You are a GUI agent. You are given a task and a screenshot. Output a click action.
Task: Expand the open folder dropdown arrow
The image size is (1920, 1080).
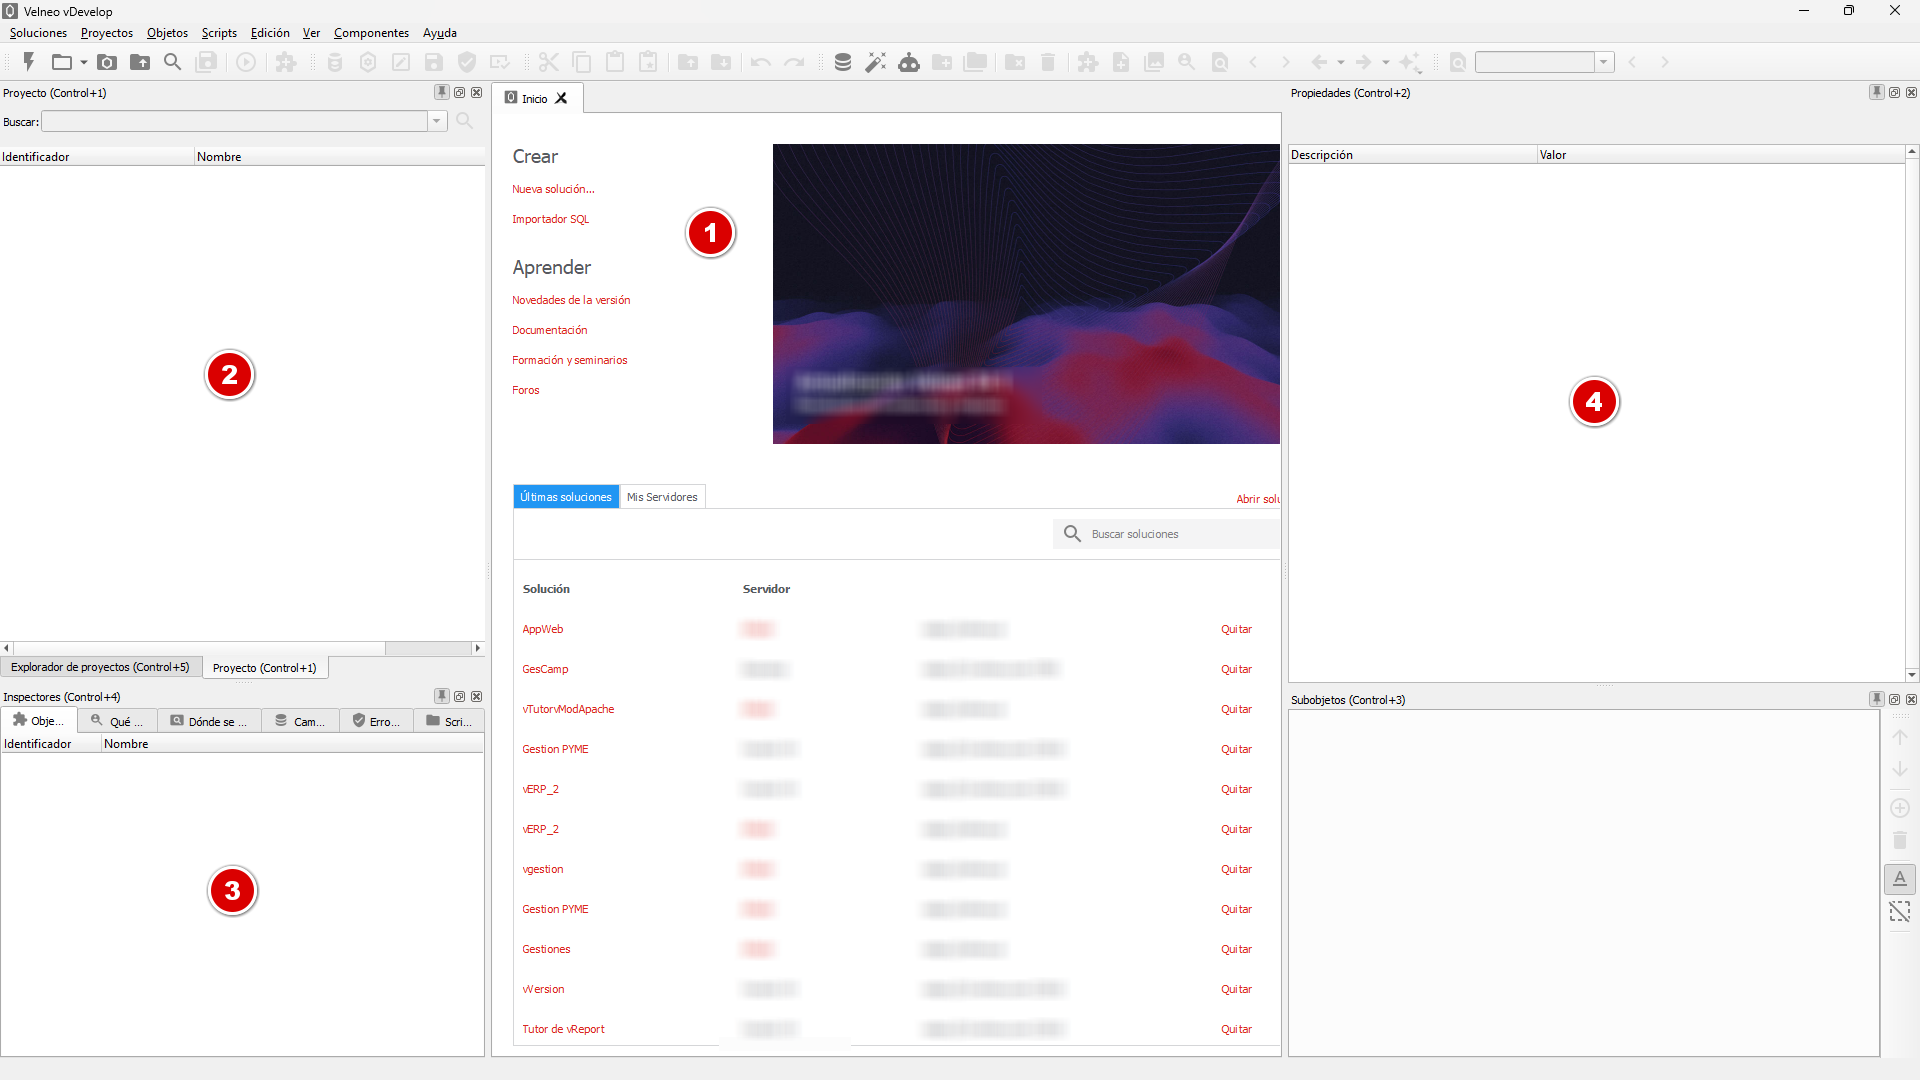pyautogui.click(x=84, y=62)
